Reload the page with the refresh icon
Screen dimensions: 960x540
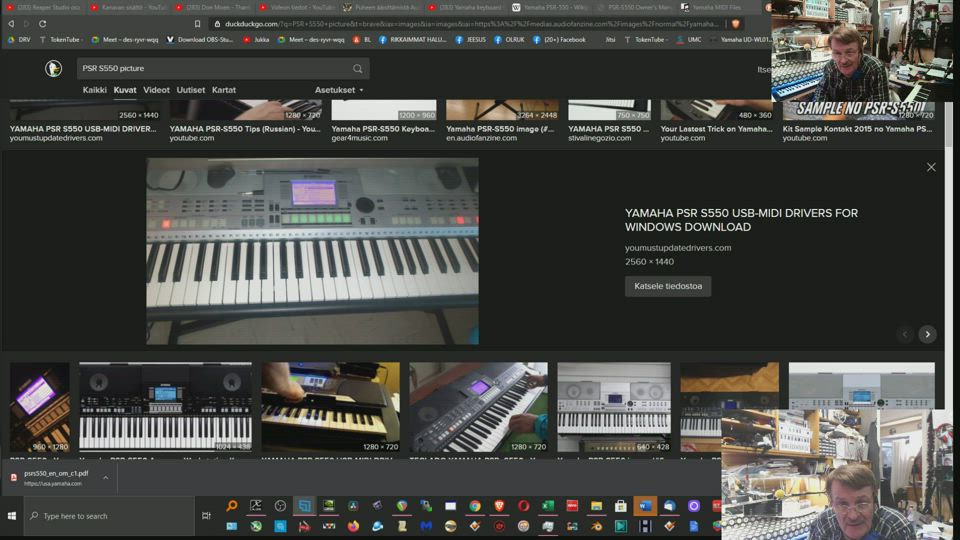(42, 23)
